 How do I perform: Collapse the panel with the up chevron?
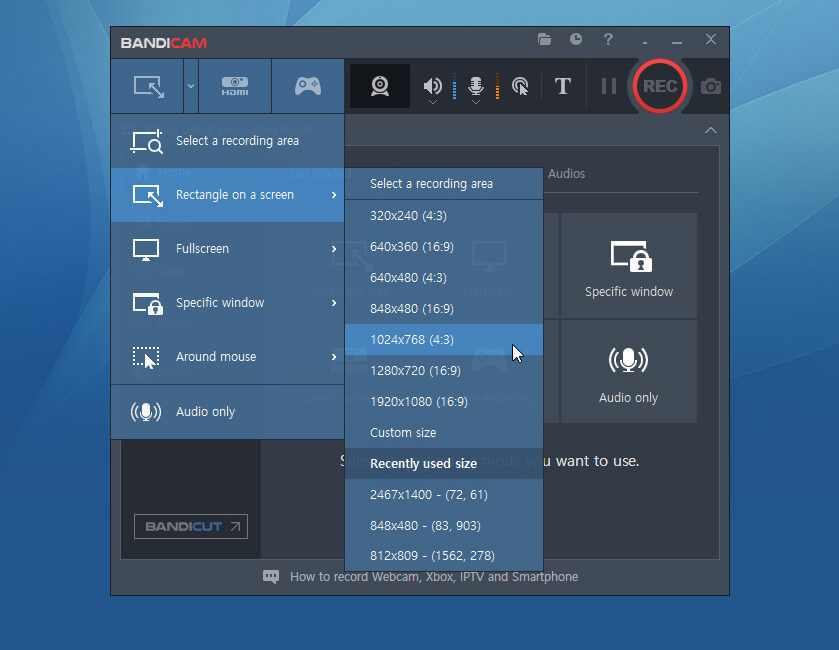point(711,130)
